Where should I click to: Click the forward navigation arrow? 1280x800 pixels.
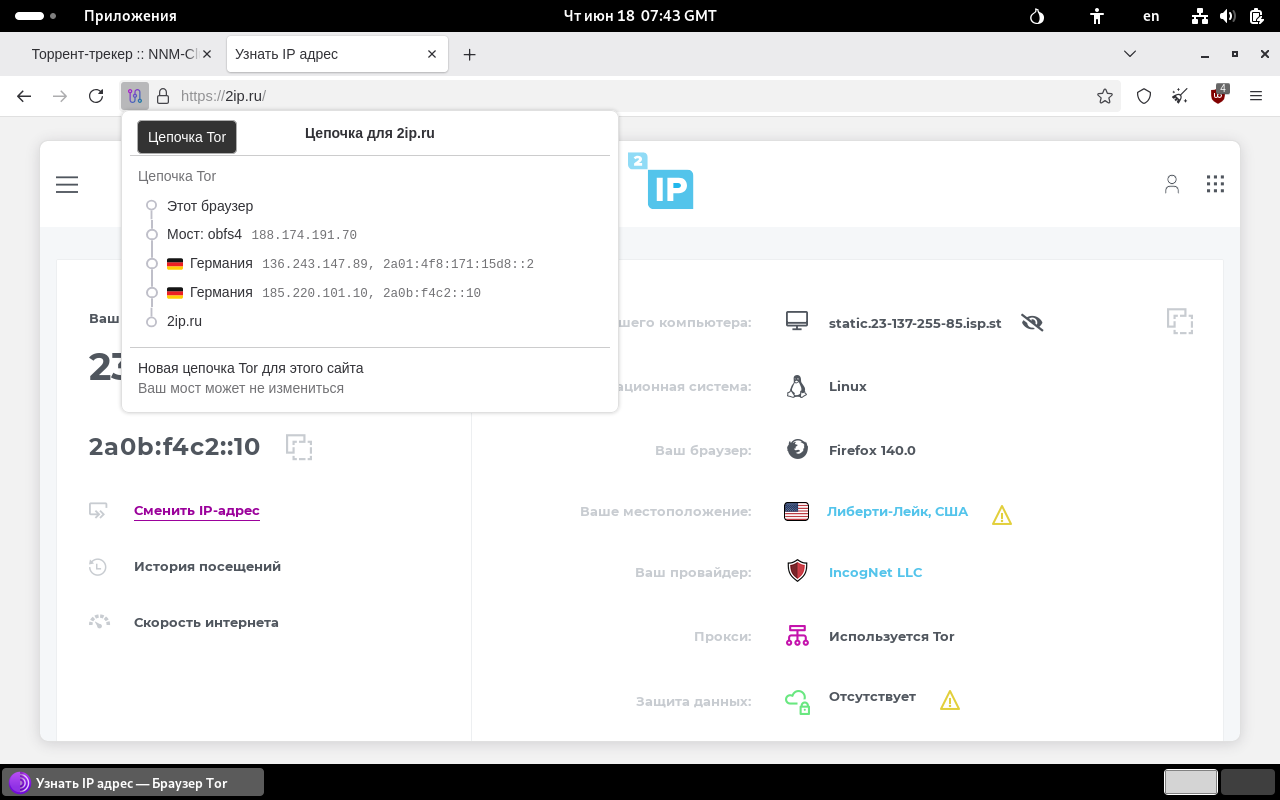pos(60,96)
